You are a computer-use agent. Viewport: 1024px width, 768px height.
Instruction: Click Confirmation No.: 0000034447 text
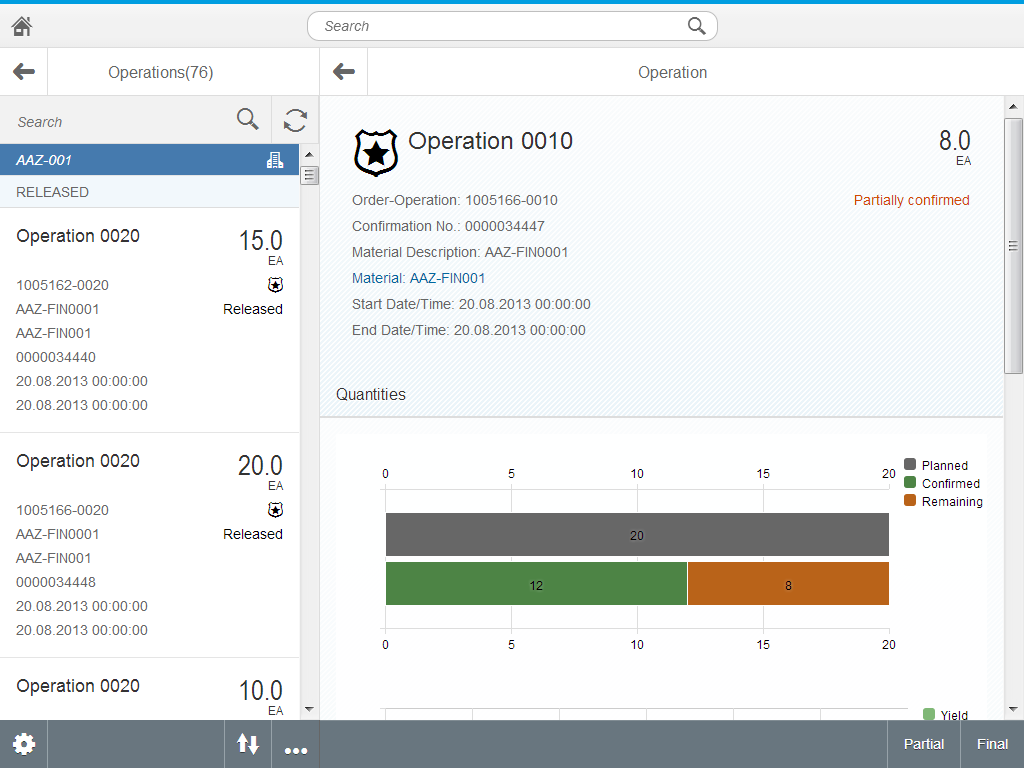(448, 227)
